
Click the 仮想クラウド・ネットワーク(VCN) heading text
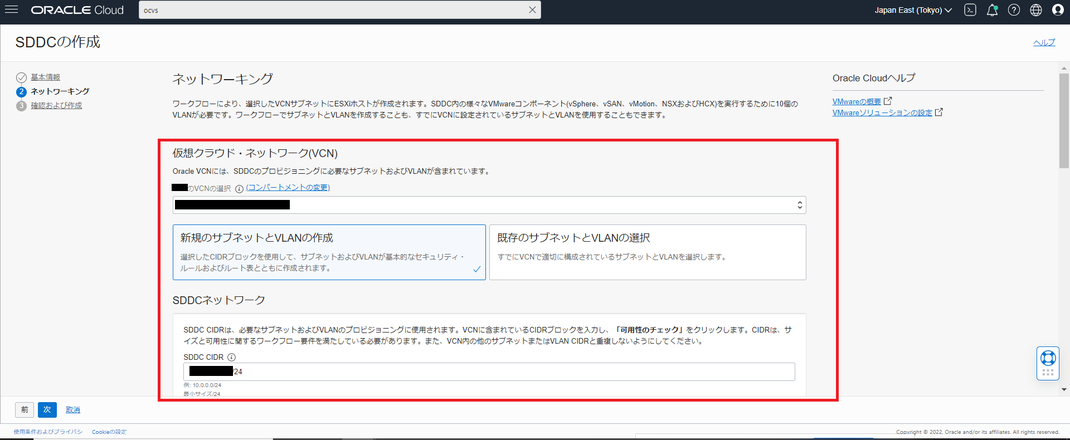(x=255, y=153)
